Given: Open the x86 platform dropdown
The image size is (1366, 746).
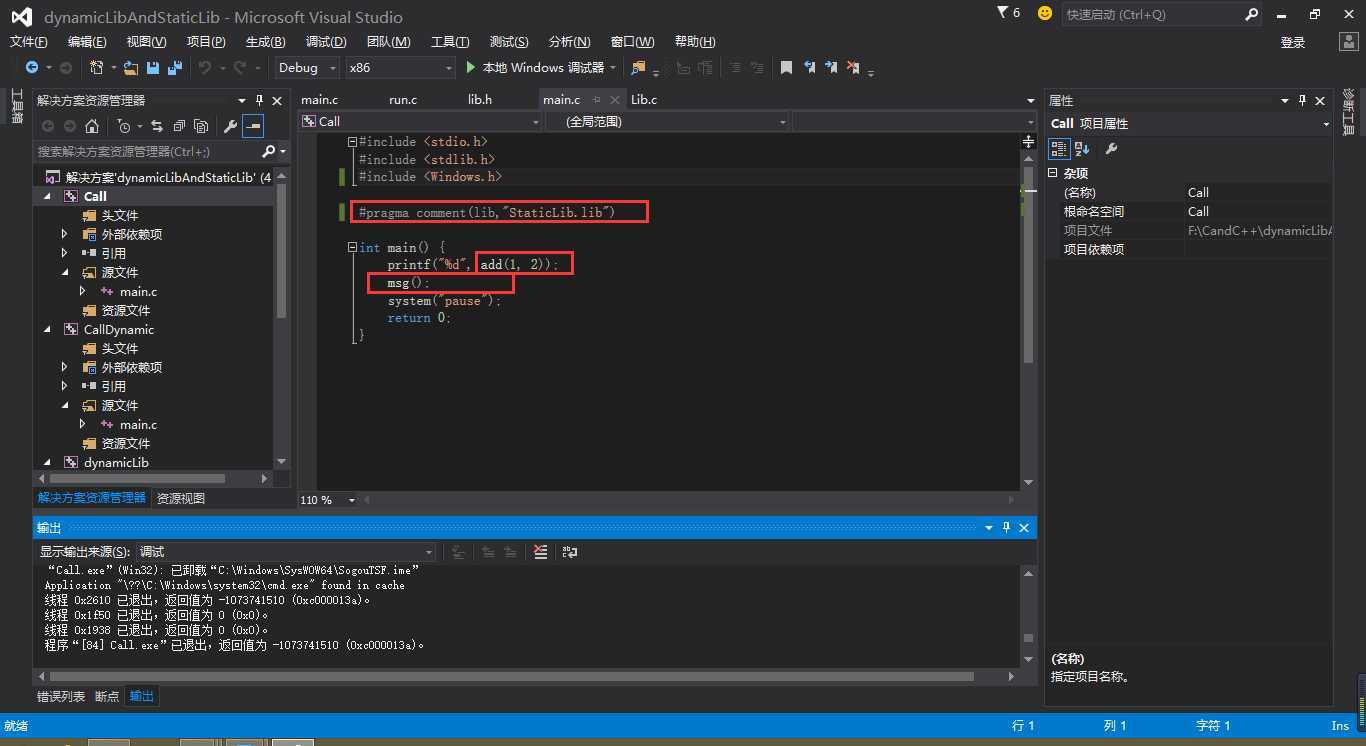Looking at the screenshot, I should [x=400, y=67].
